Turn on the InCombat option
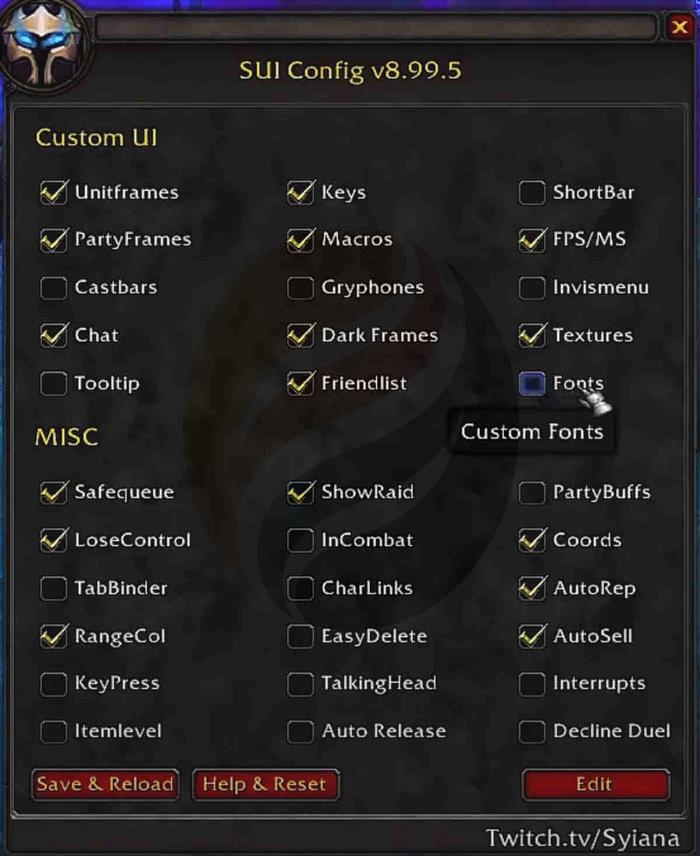This screenshot has width=700, height=856. point(301,540)
